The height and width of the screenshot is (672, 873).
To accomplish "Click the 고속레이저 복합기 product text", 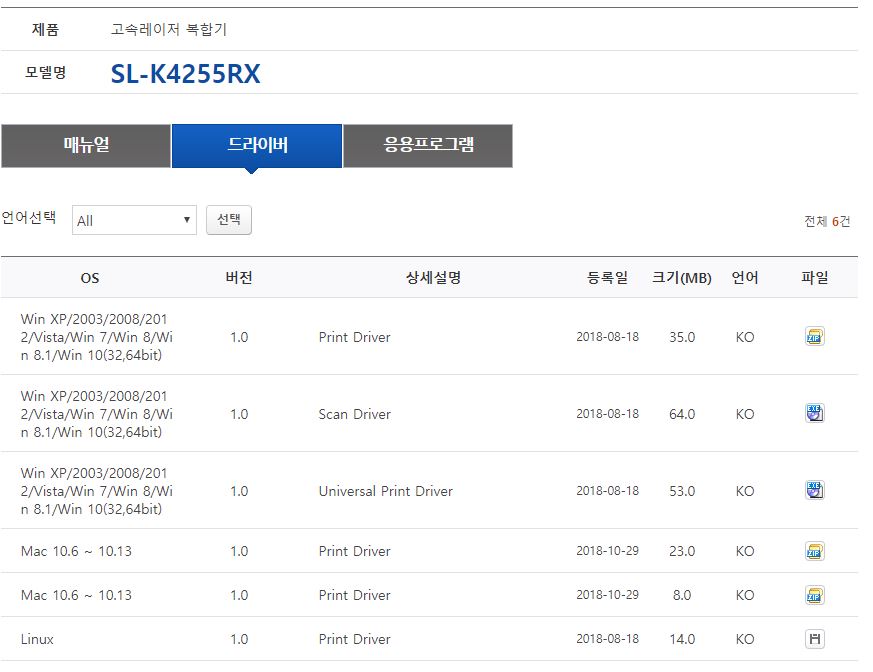I will pos(169,29).
